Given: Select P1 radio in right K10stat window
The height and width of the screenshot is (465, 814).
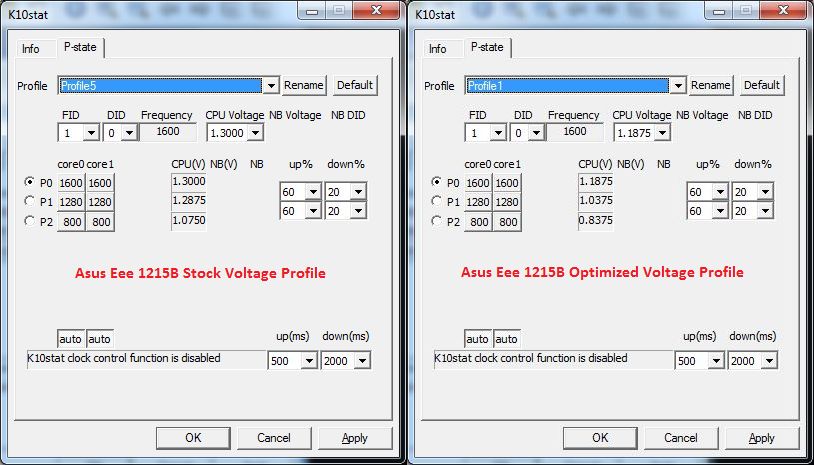Looking at the screenshot, I should pos(436,201).
